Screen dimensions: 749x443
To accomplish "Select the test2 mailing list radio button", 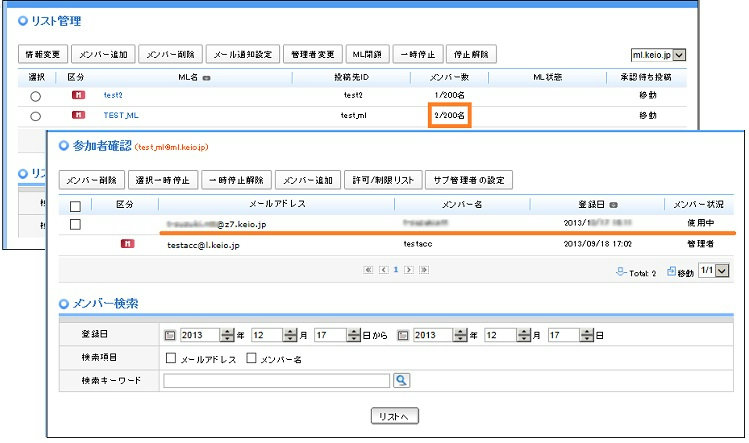I will (36, 96).
